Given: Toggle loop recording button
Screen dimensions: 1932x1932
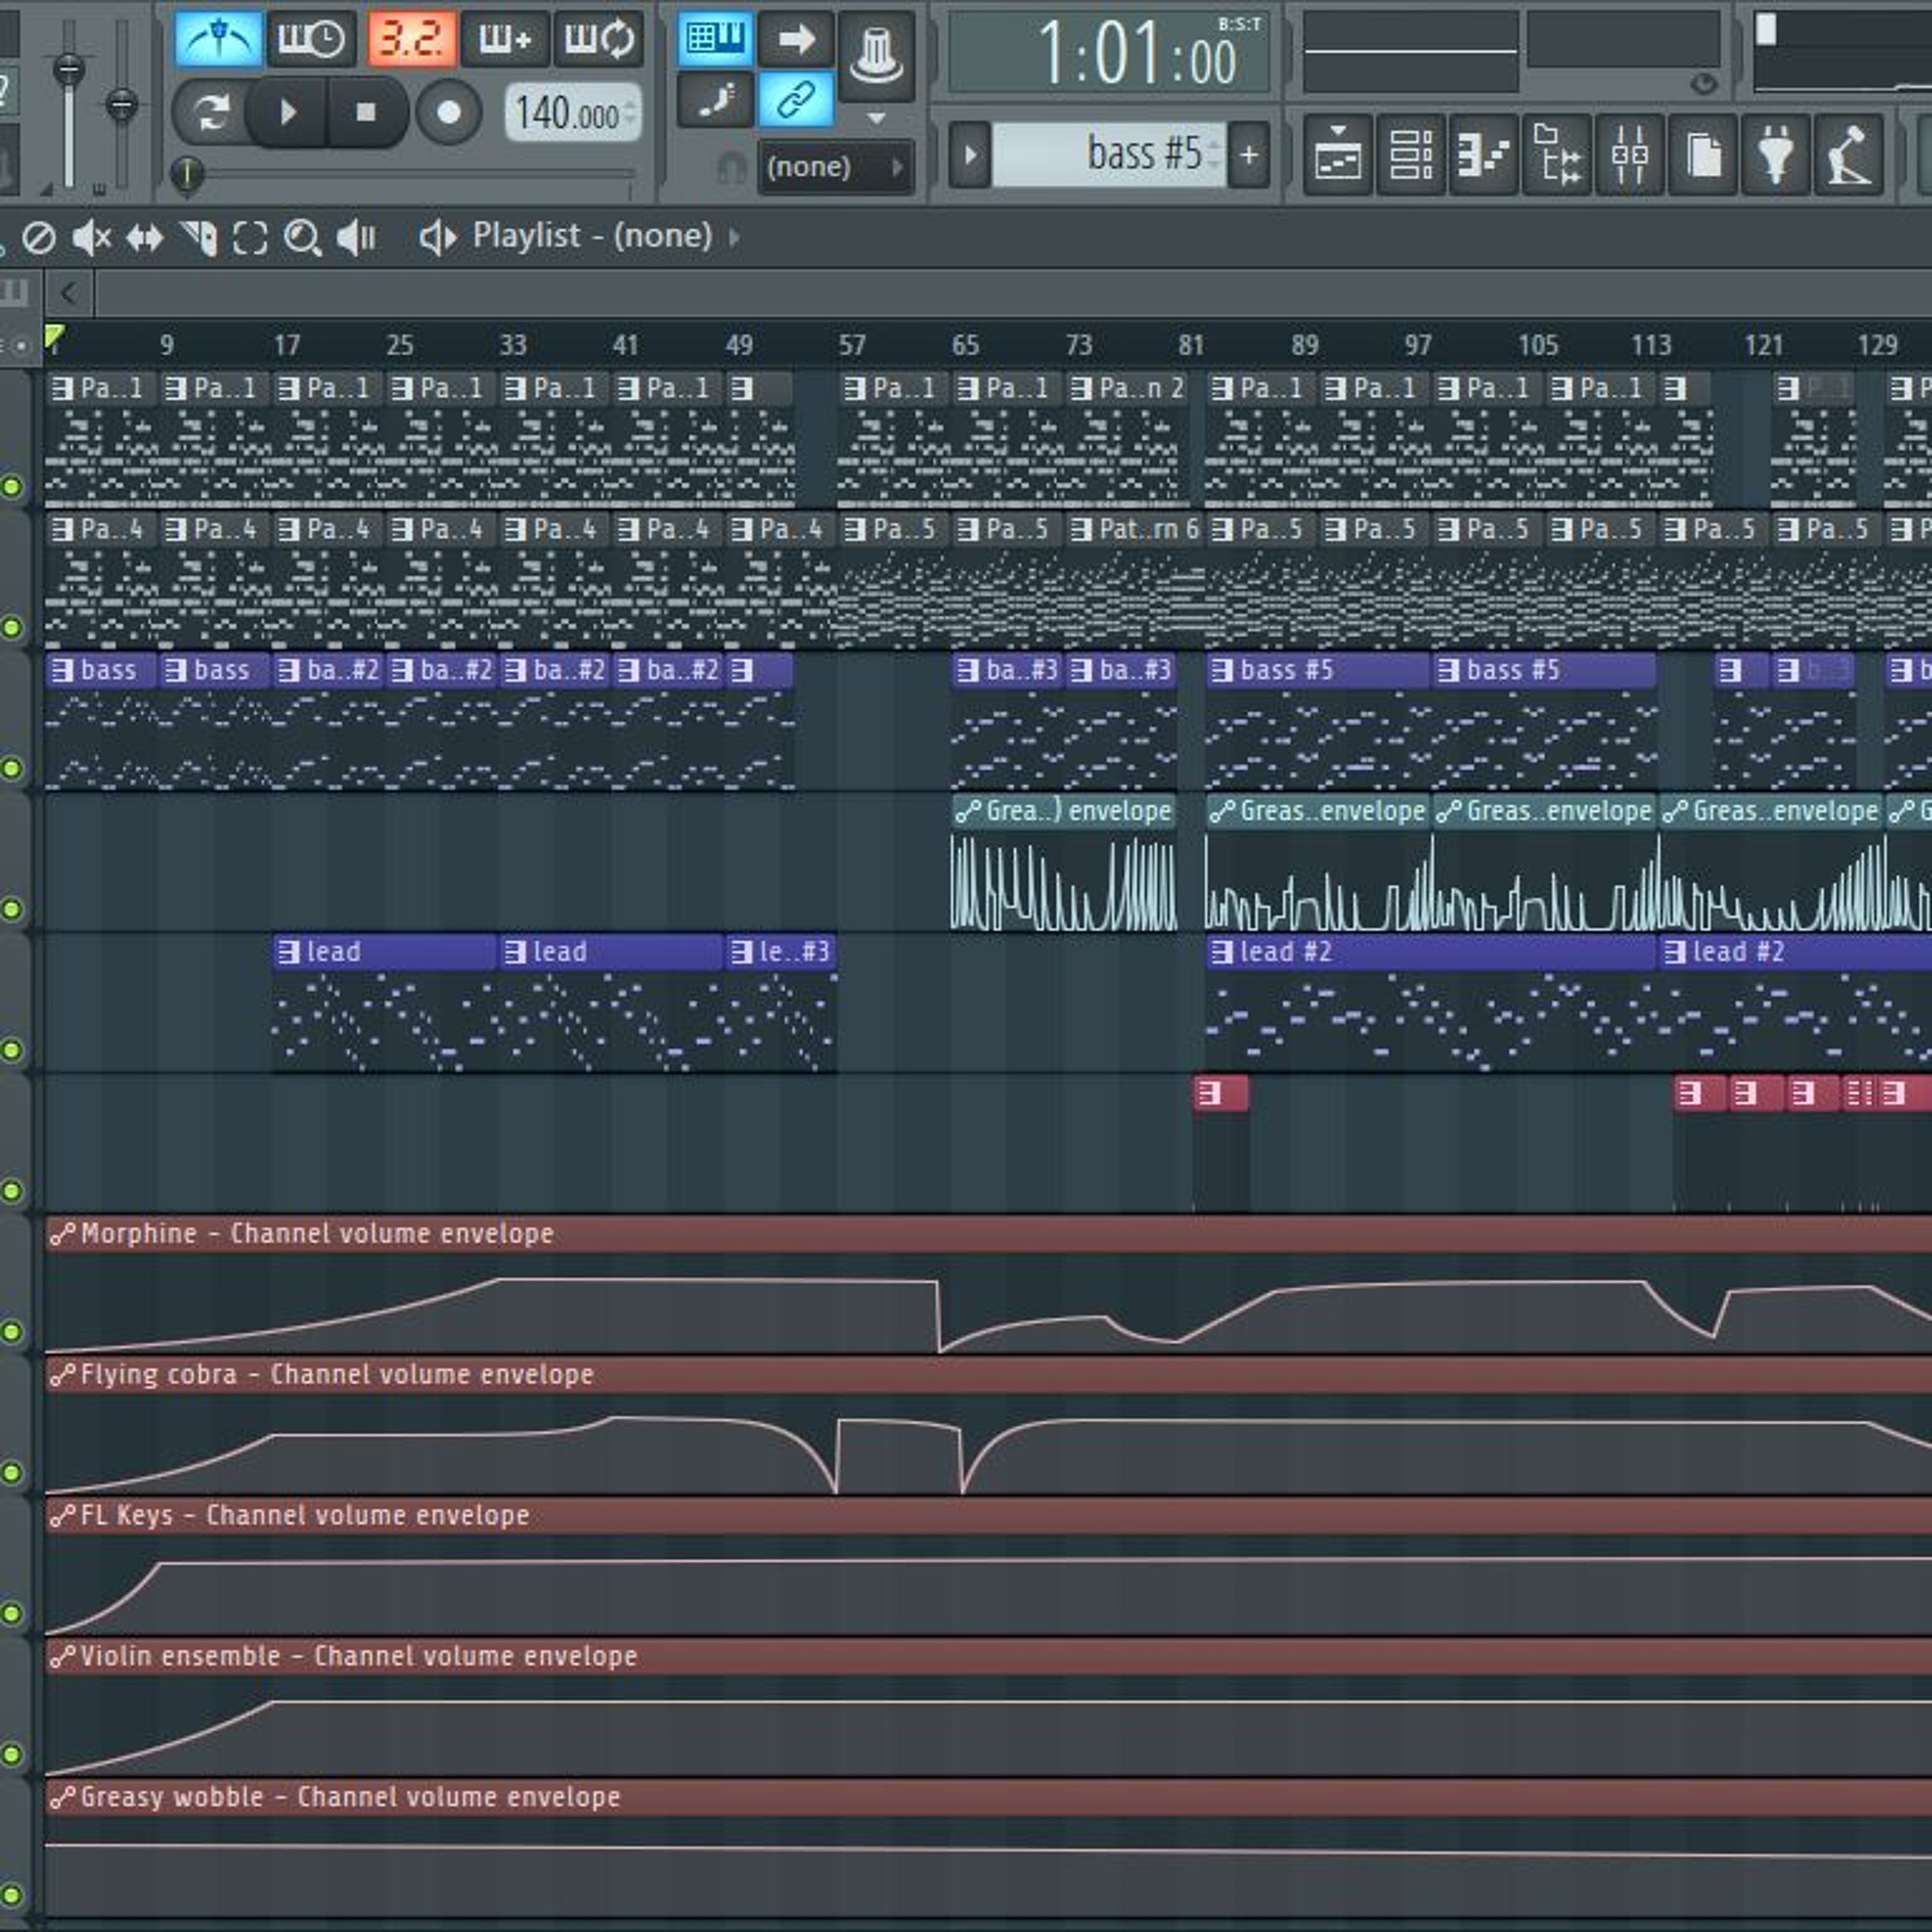Looking at the screenshot, I should [598, 39].
